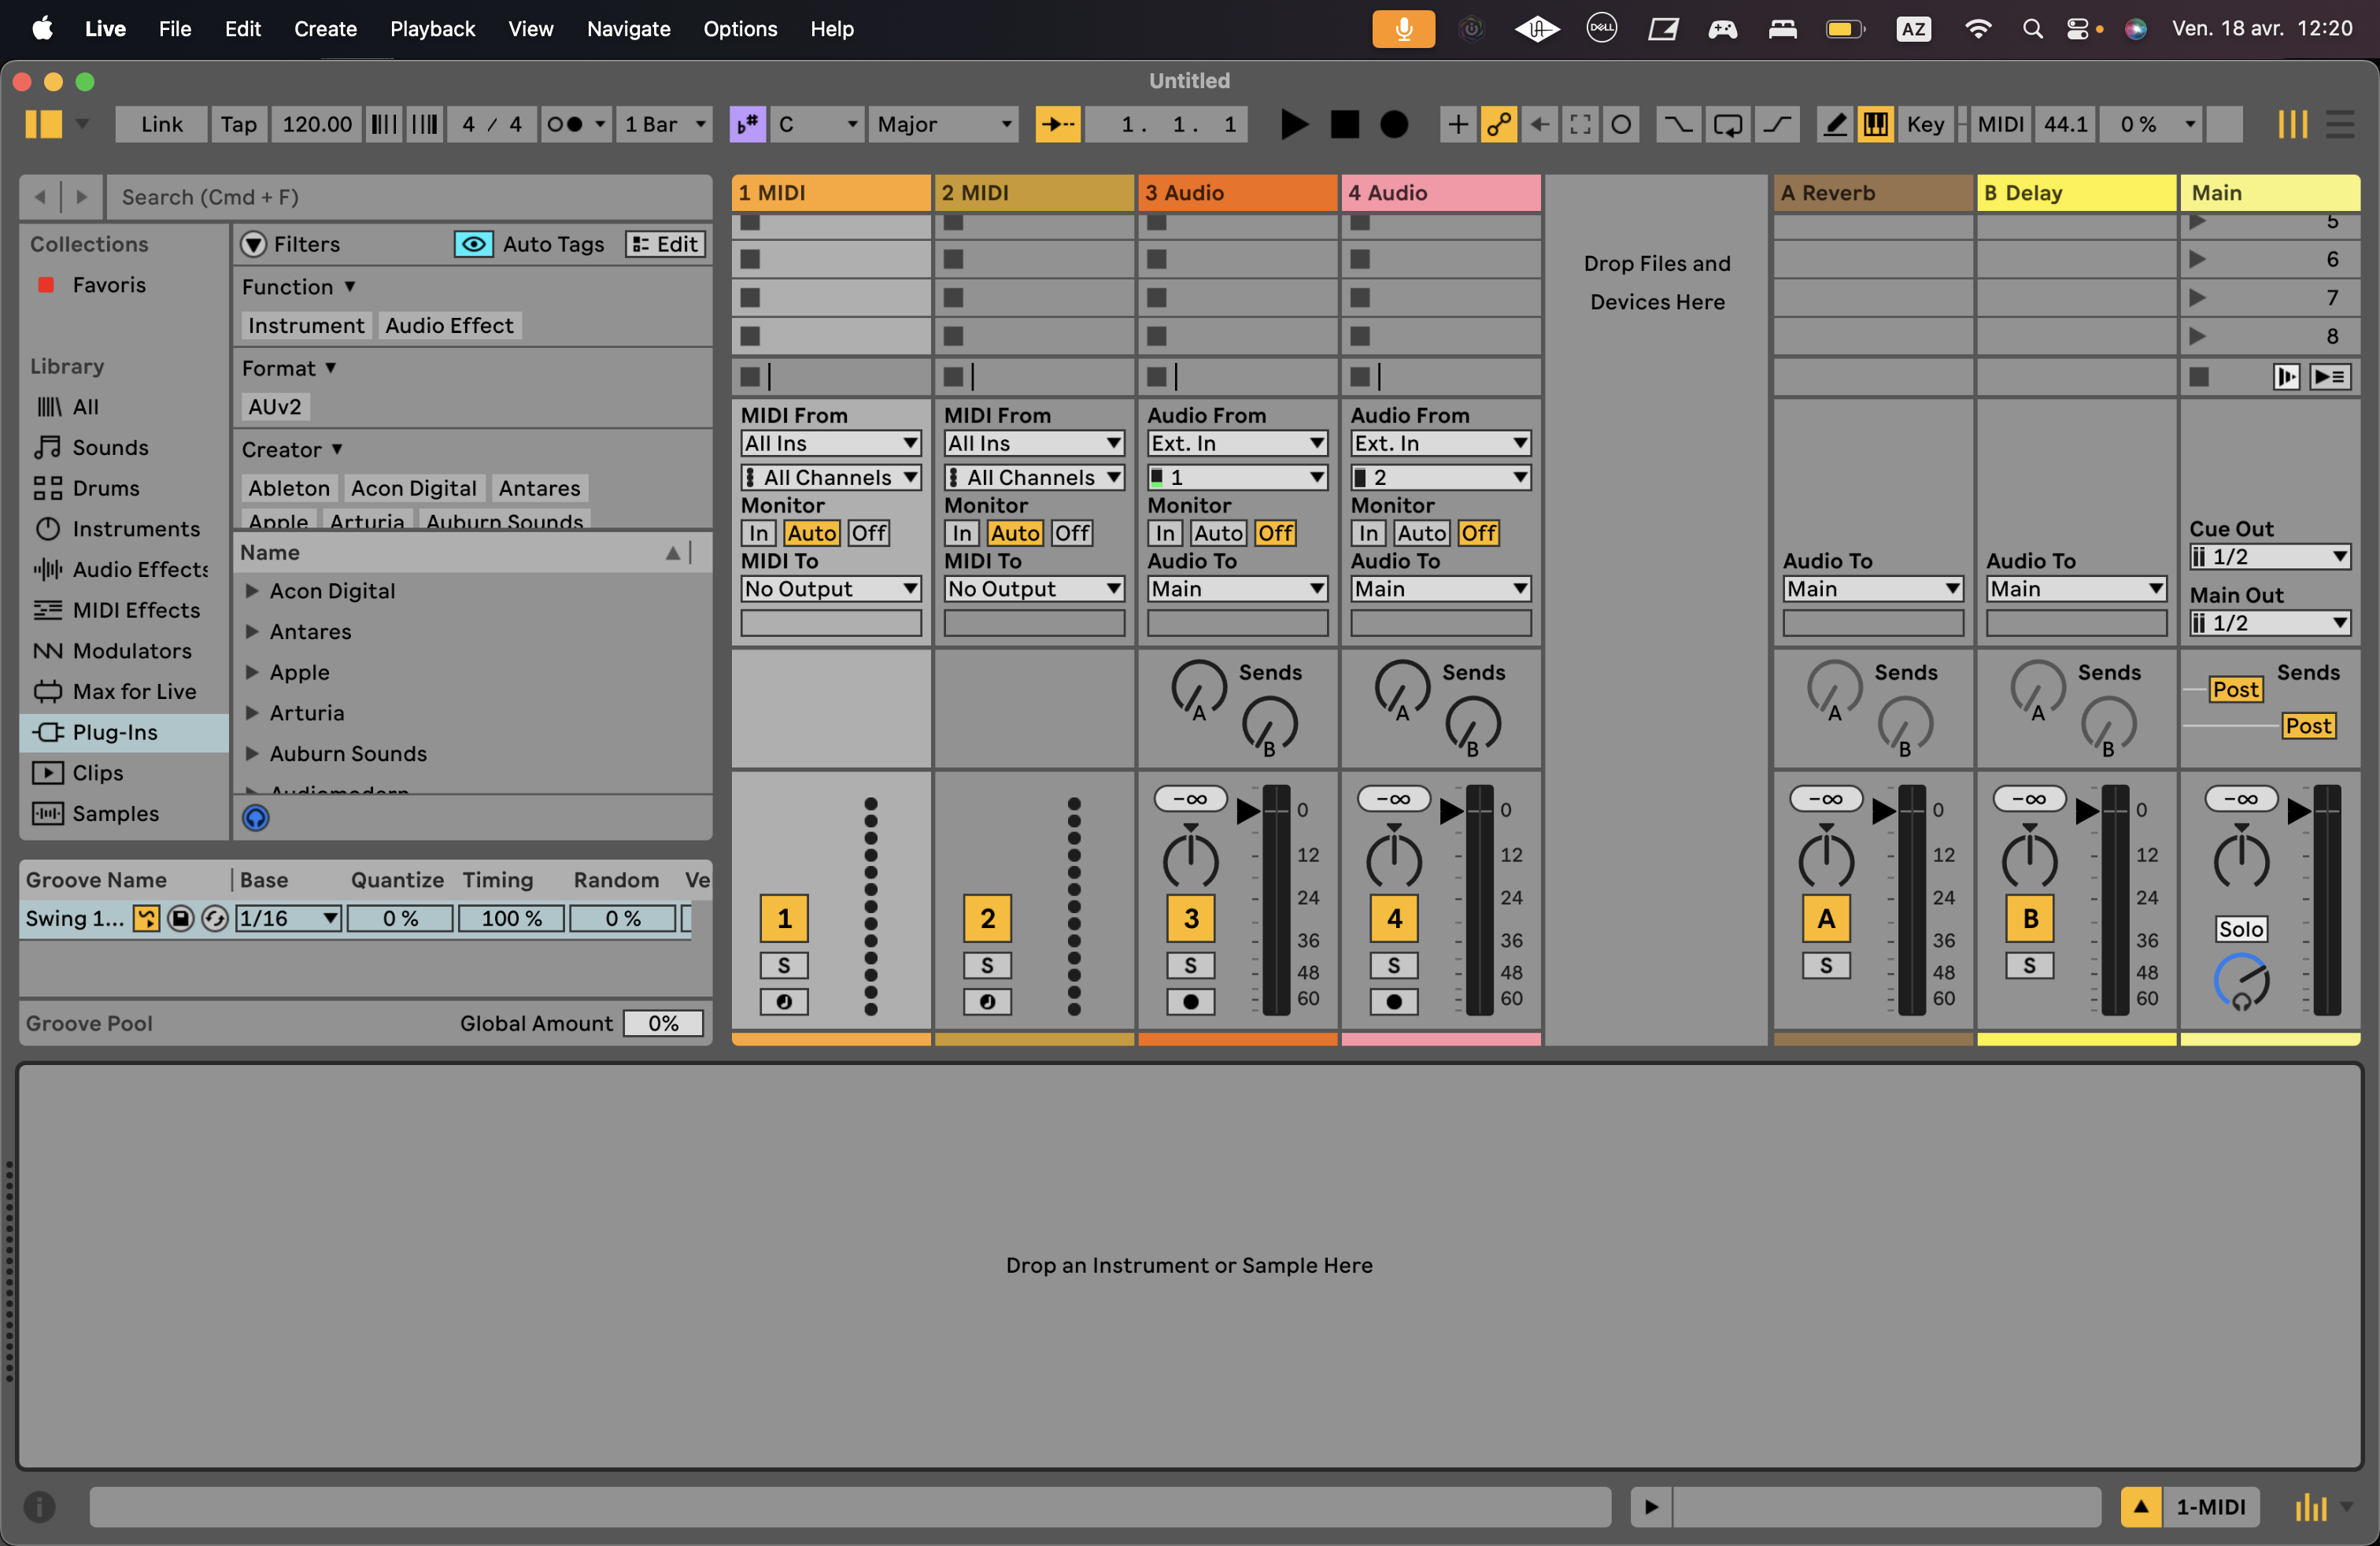
Task: Click Edit button in Filters
Action: (665, 244)
